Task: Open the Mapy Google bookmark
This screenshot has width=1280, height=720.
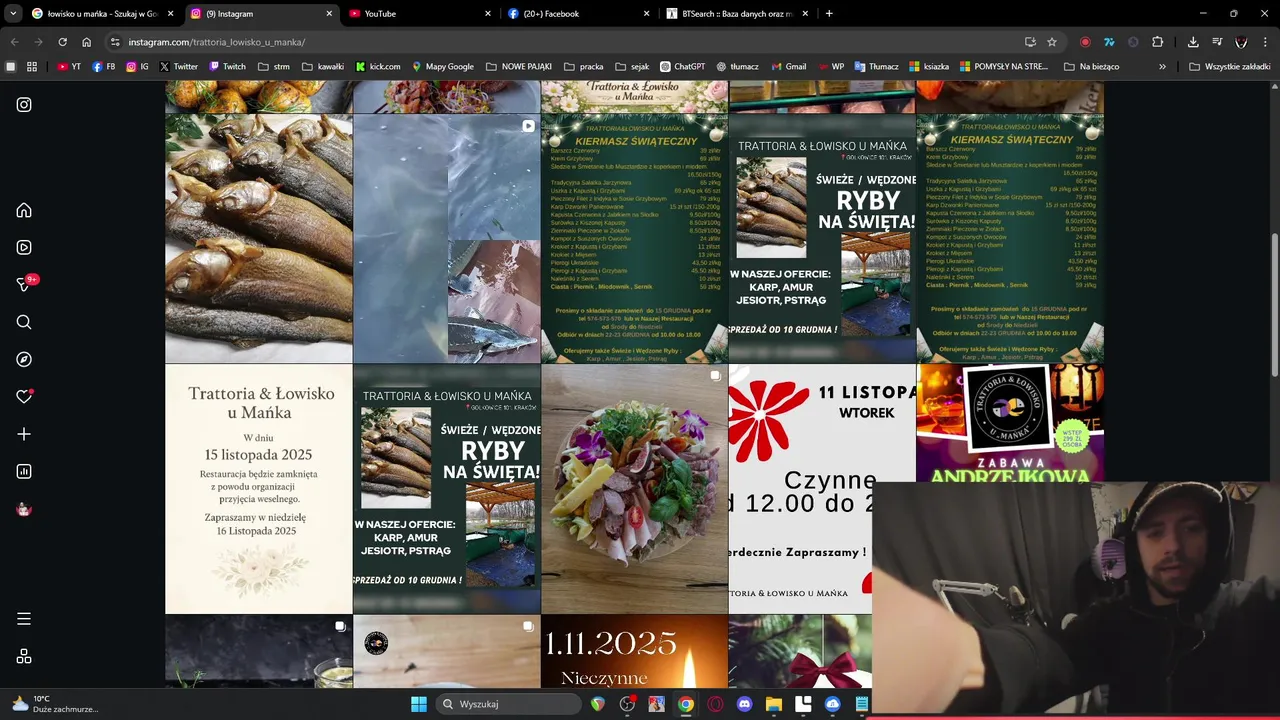Action: click(x=443, y=67)
